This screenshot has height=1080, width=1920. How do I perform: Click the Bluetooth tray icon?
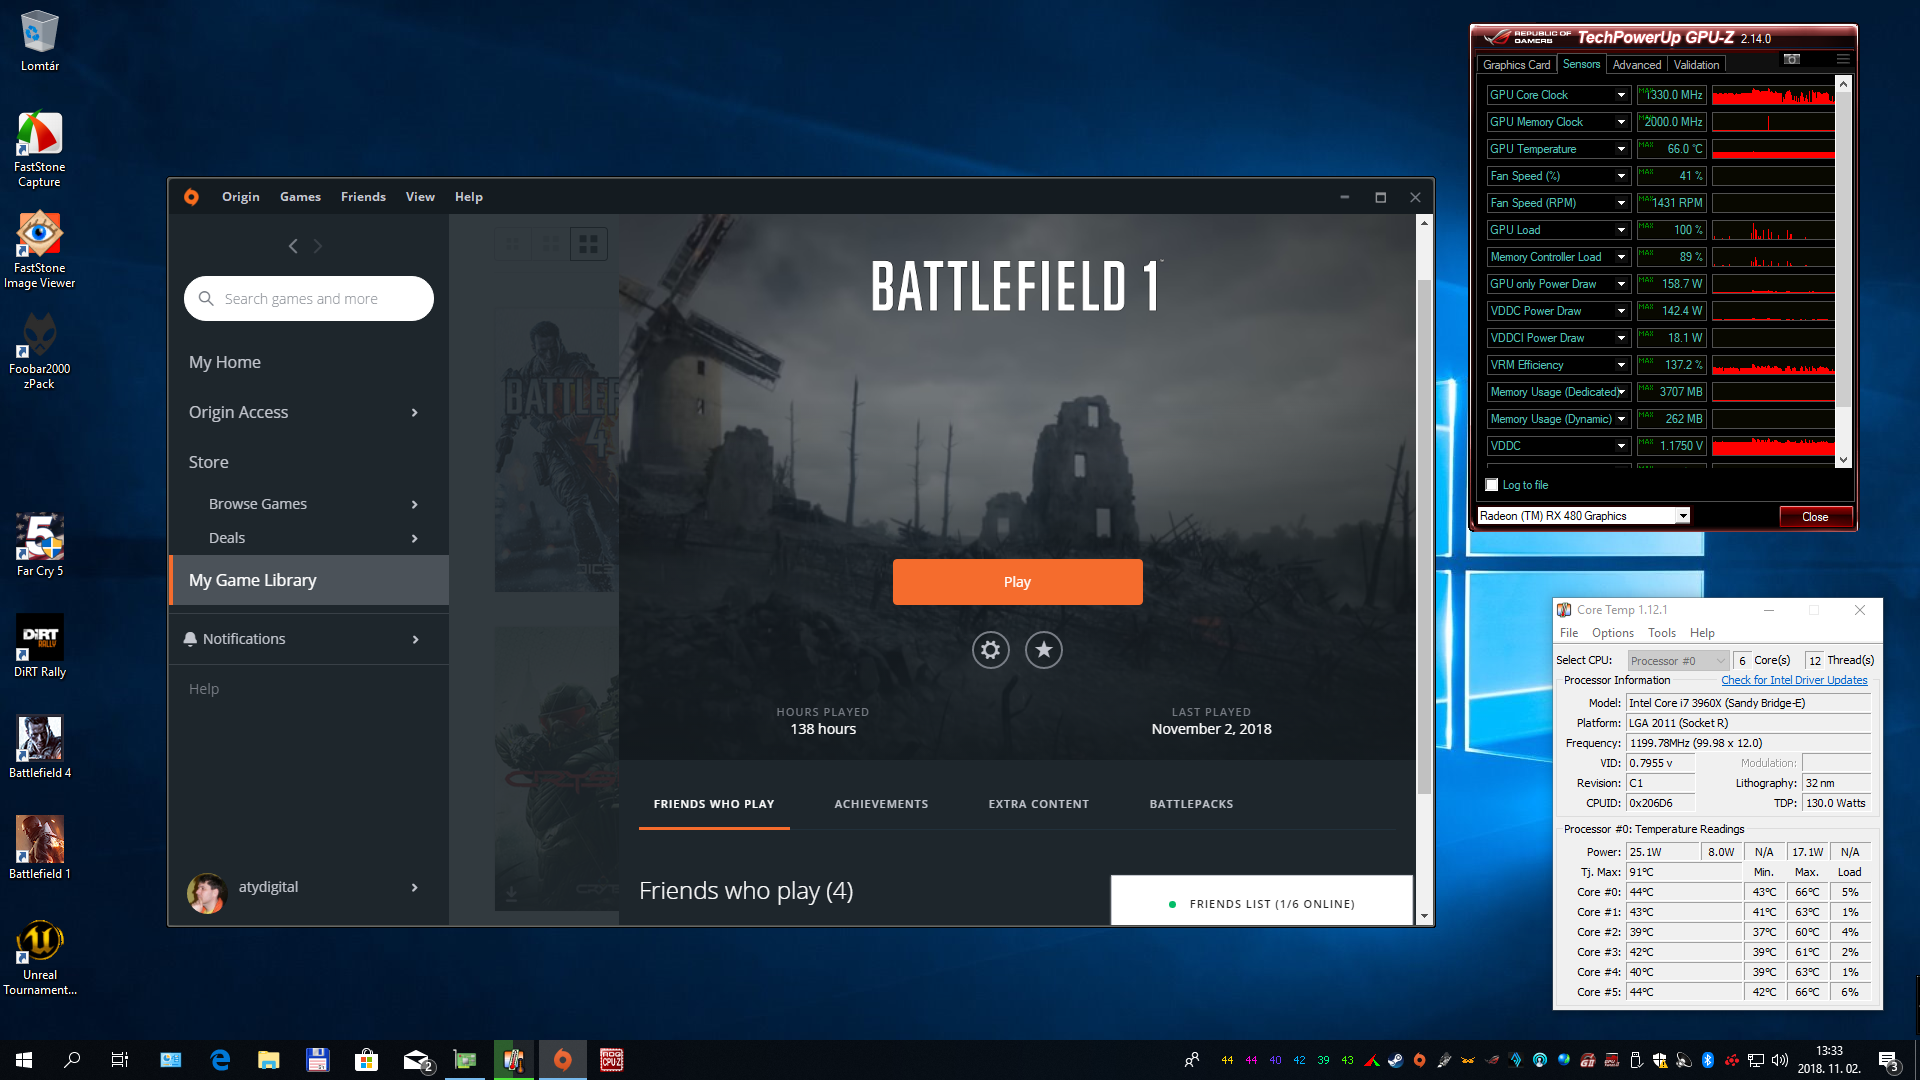click(x=1708, y=1060)
